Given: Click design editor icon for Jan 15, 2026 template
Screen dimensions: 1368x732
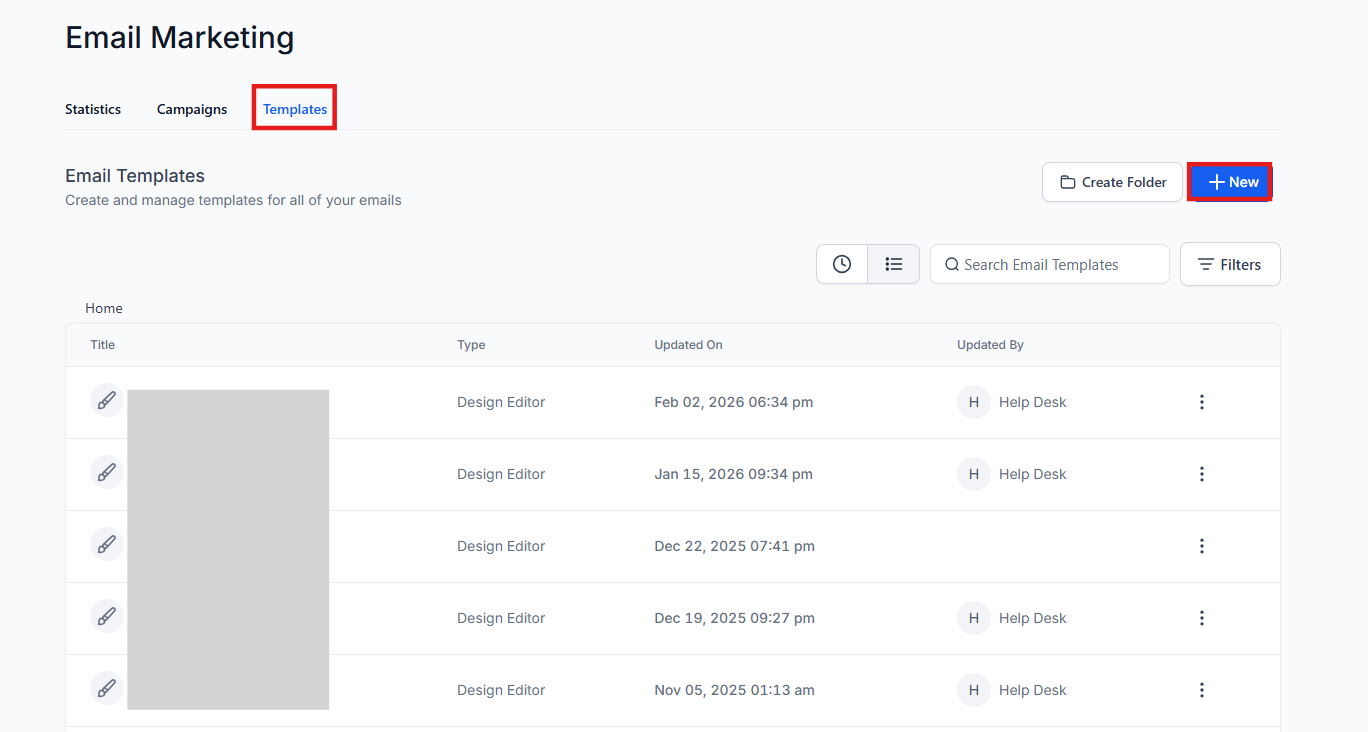Looking at the screenshot, I should click(107, 473).
